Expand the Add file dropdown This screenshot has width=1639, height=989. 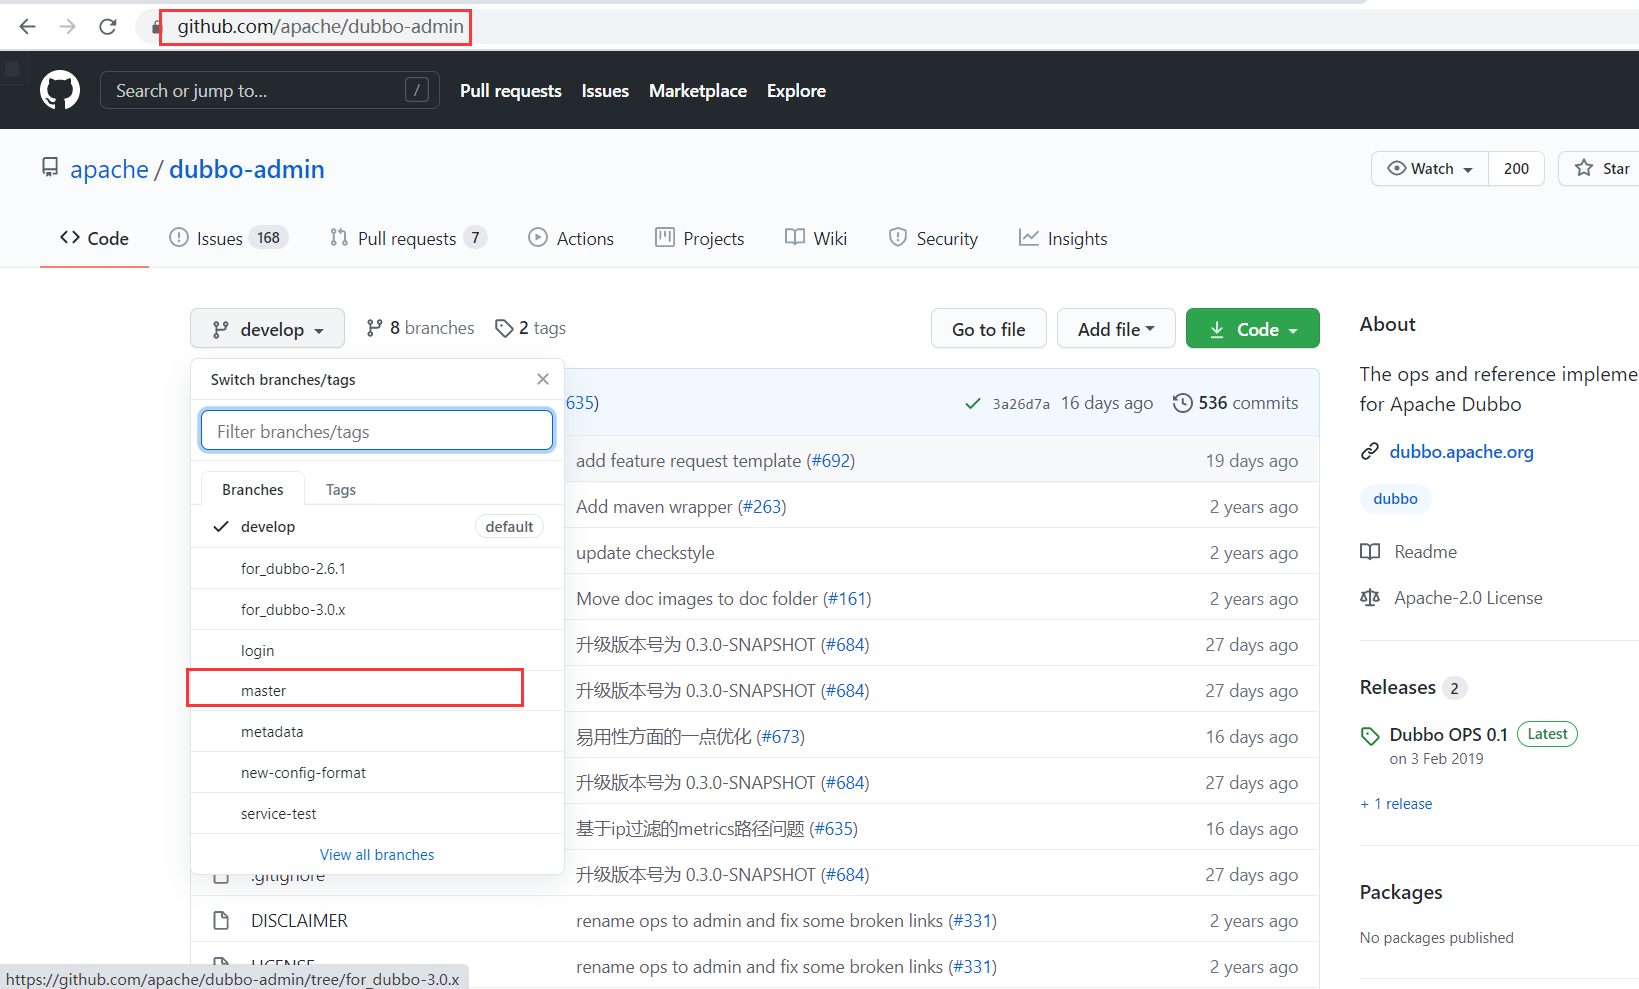tap(1116, 328)
